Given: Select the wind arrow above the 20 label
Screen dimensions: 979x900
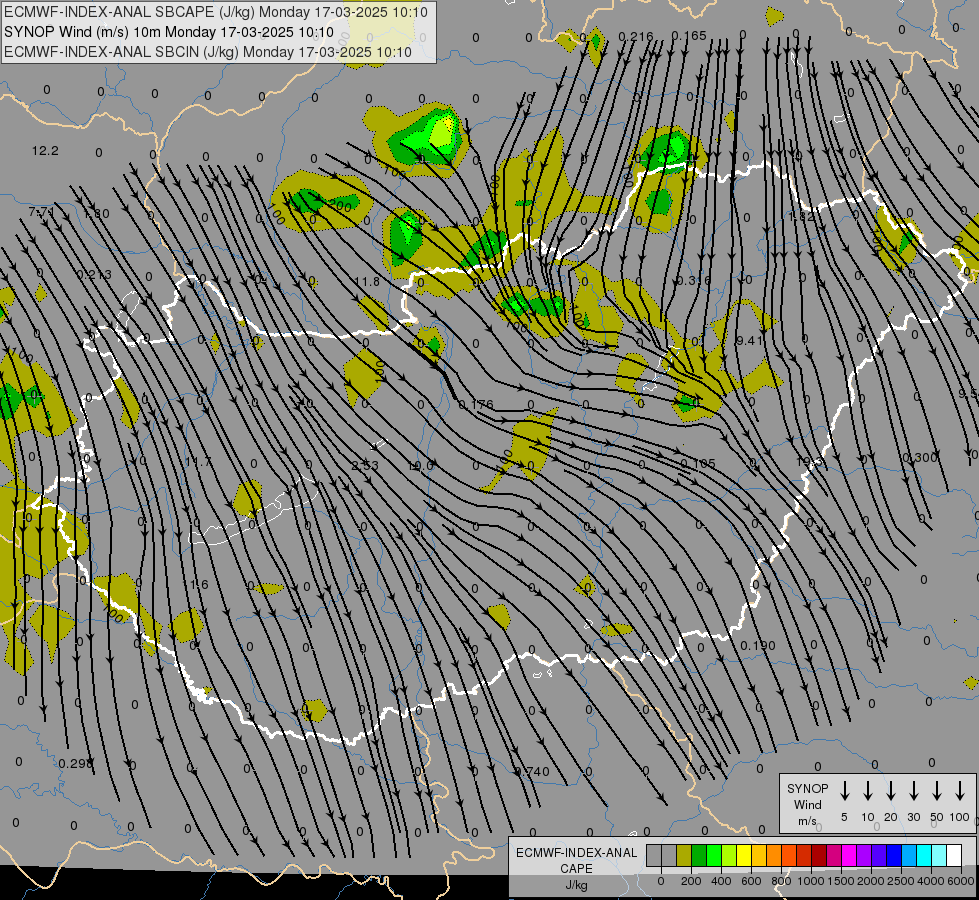Looking at the screenshot, I should click(890, 791).
